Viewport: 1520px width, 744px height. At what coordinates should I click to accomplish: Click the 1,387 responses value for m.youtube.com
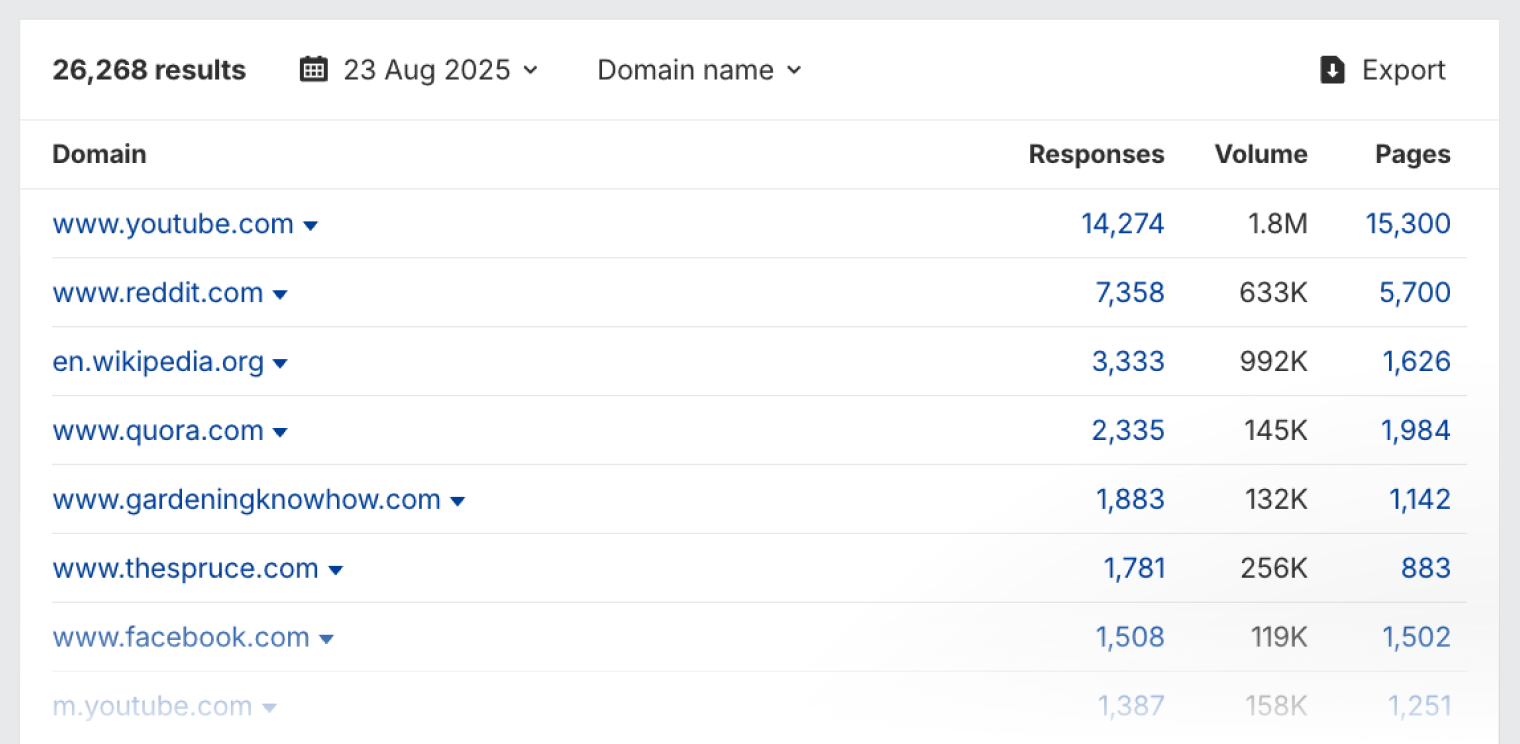click(1131, 707)
